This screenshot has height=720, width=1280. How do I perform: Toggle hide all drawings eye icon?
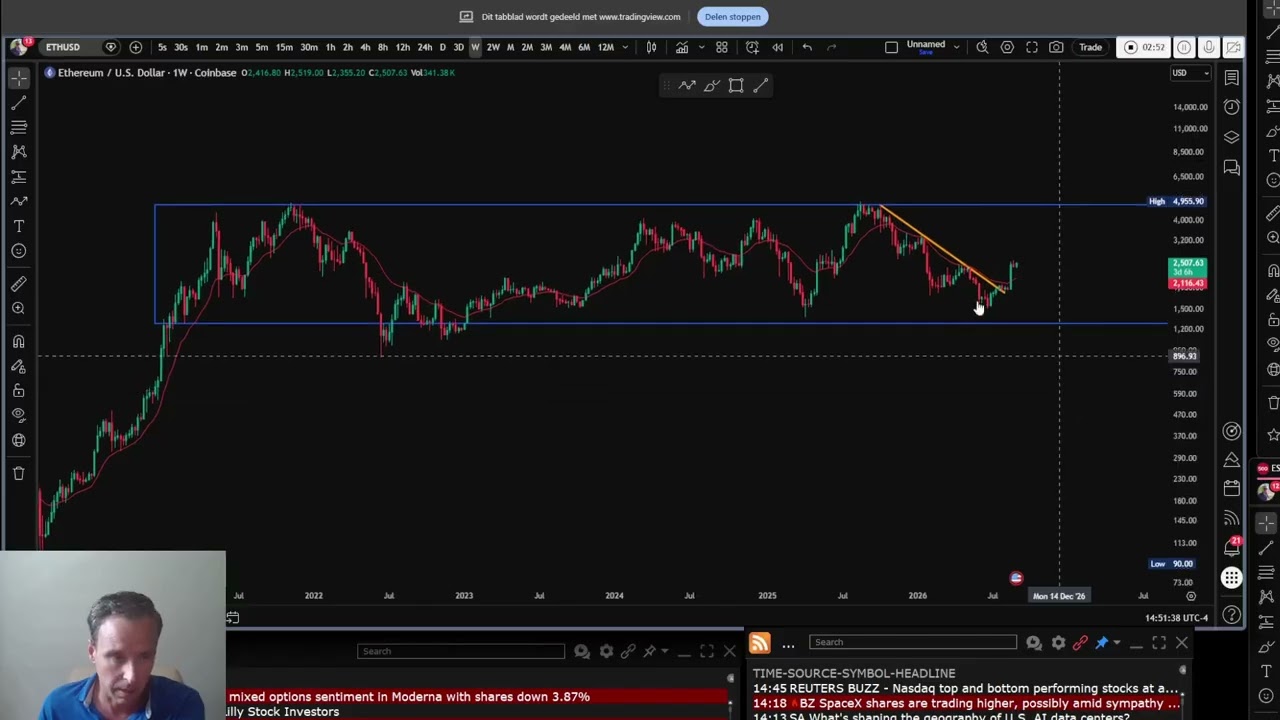click(19, 416)
